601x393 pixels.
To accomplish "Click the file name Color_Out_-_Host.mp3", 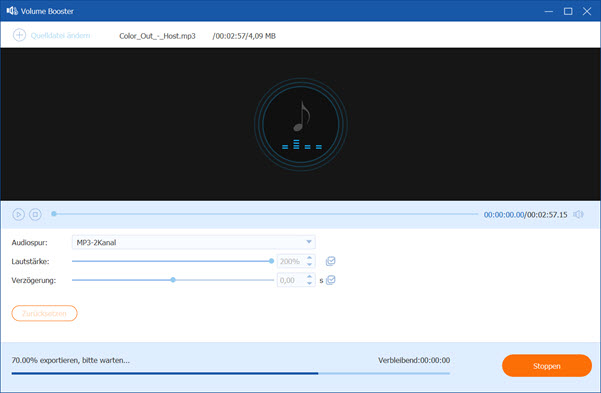I will (x=157, y=36).
